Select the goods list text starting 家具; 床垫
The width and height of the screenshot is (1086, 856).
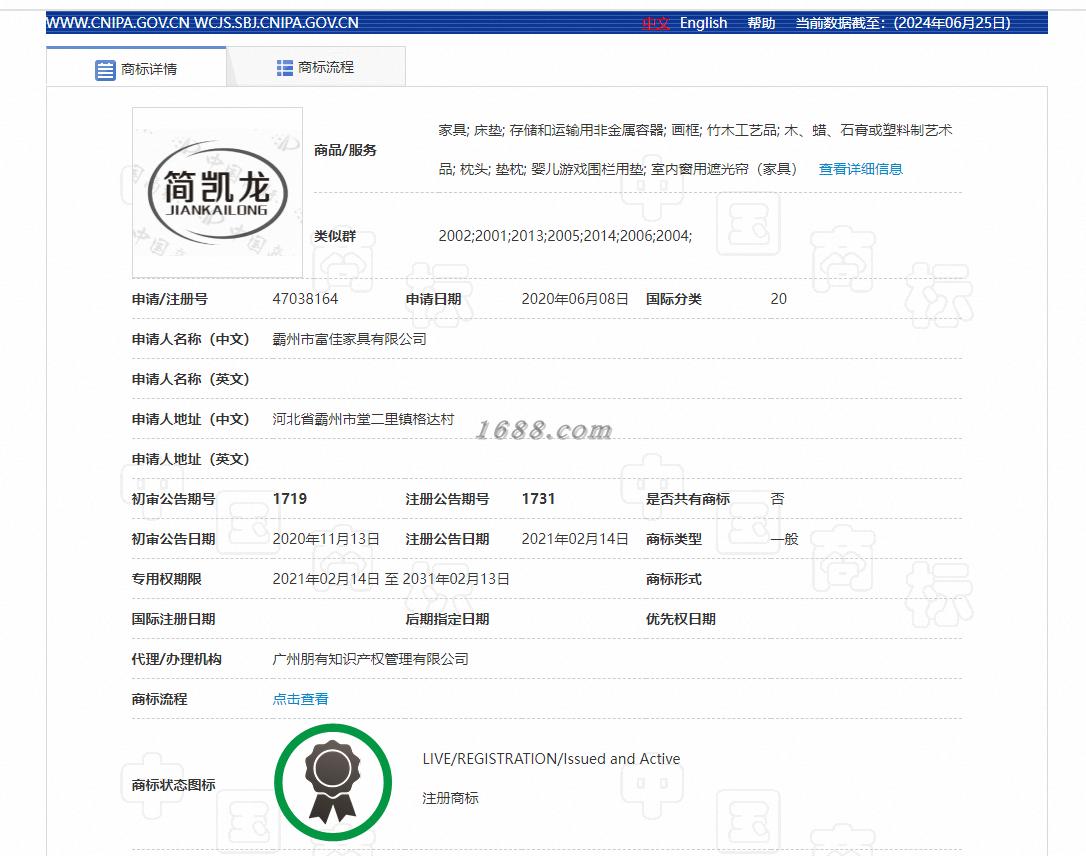click(695, 150)
